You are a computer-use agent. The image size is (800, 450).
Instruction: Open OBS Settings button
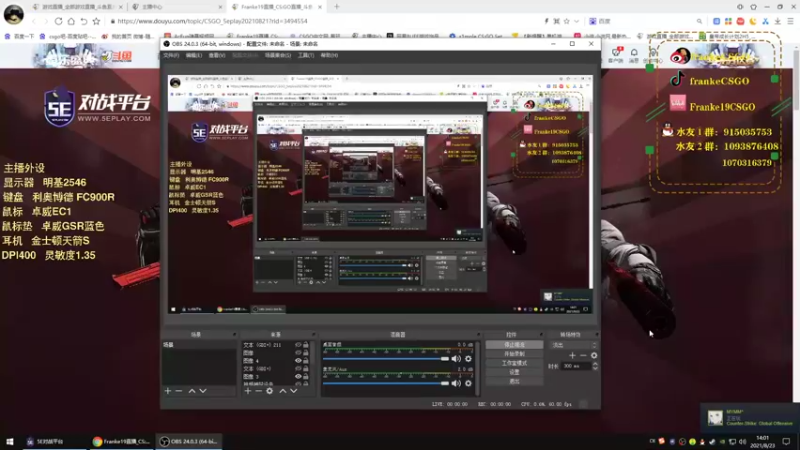514,372
